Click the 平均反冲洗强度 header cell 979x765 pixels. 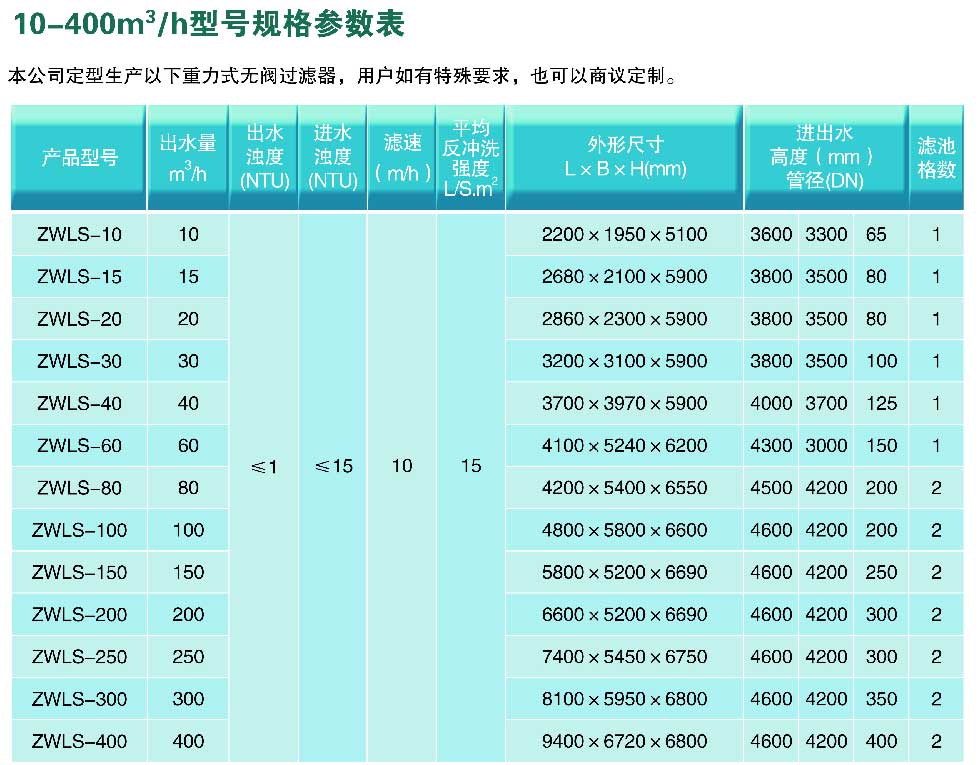click(x=471, y=157)
